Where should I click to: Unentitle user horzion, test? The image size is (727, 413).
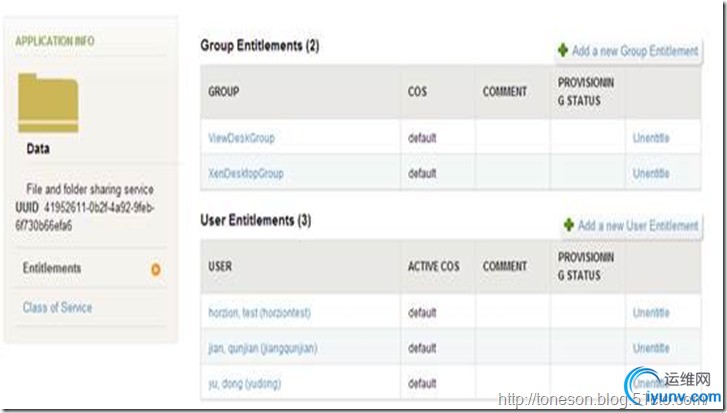point(651,313)
